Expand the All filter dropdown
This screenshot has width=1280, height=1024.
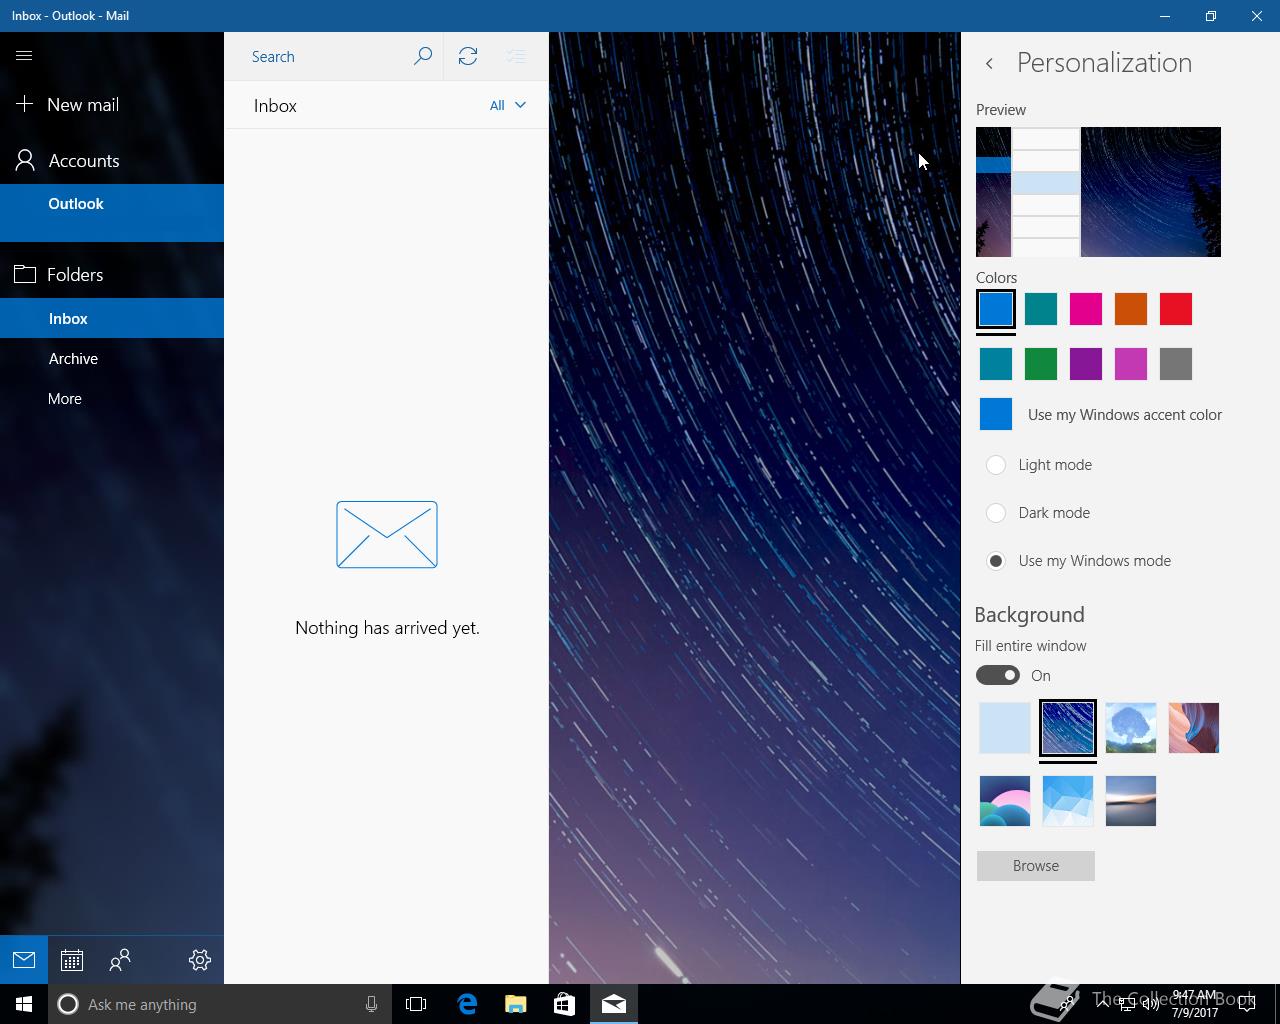pos(508,105)
